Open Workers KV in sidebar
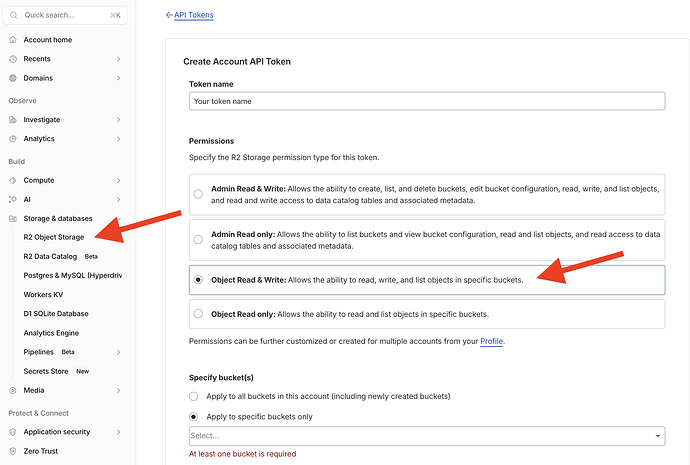The height and width of the screenshot is (465, 690). click(43, 295)
